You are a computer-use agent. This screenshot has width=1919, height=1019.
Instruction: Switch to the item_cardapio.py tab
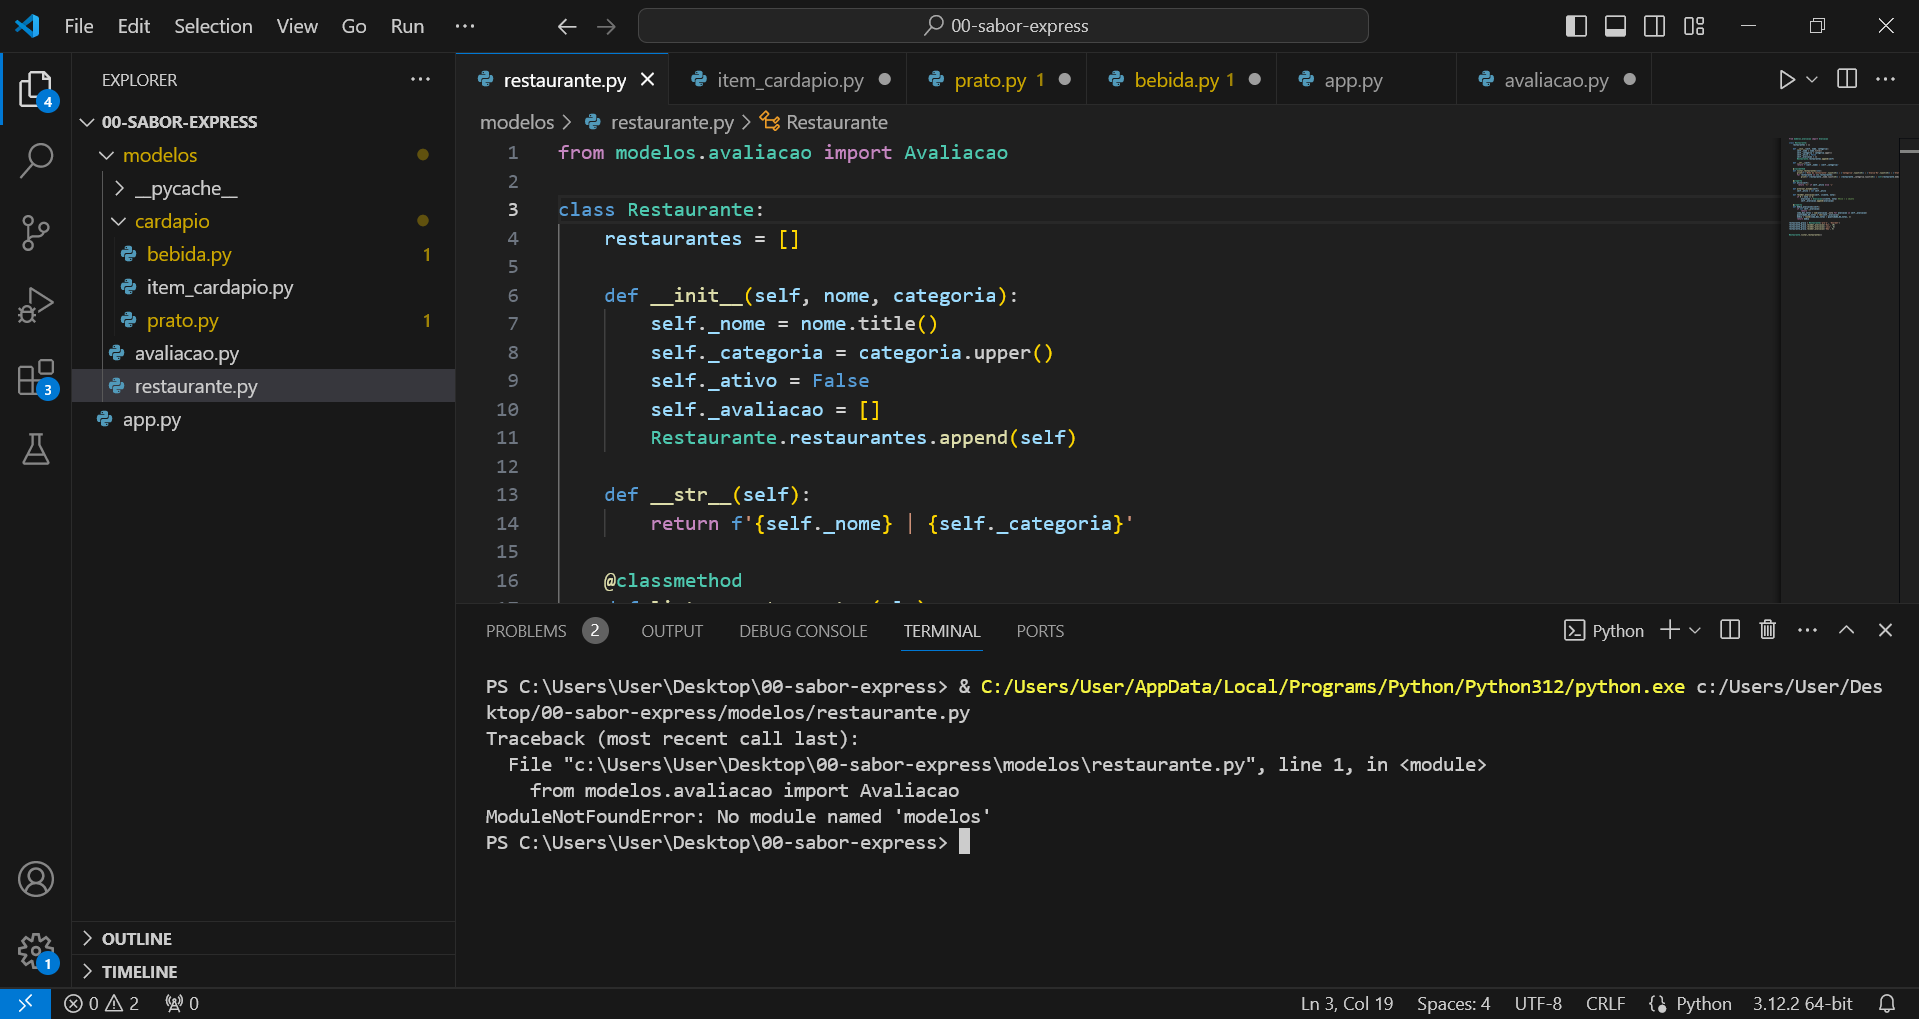789,80
